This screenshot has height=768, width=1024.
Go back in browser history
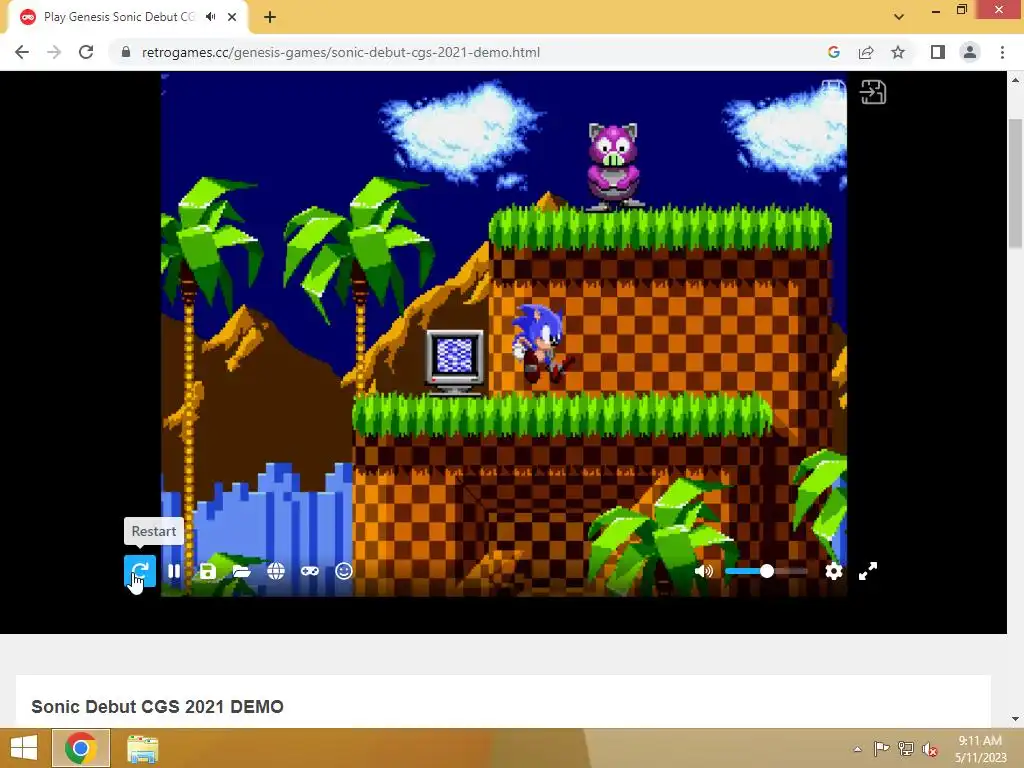[22, 52]
